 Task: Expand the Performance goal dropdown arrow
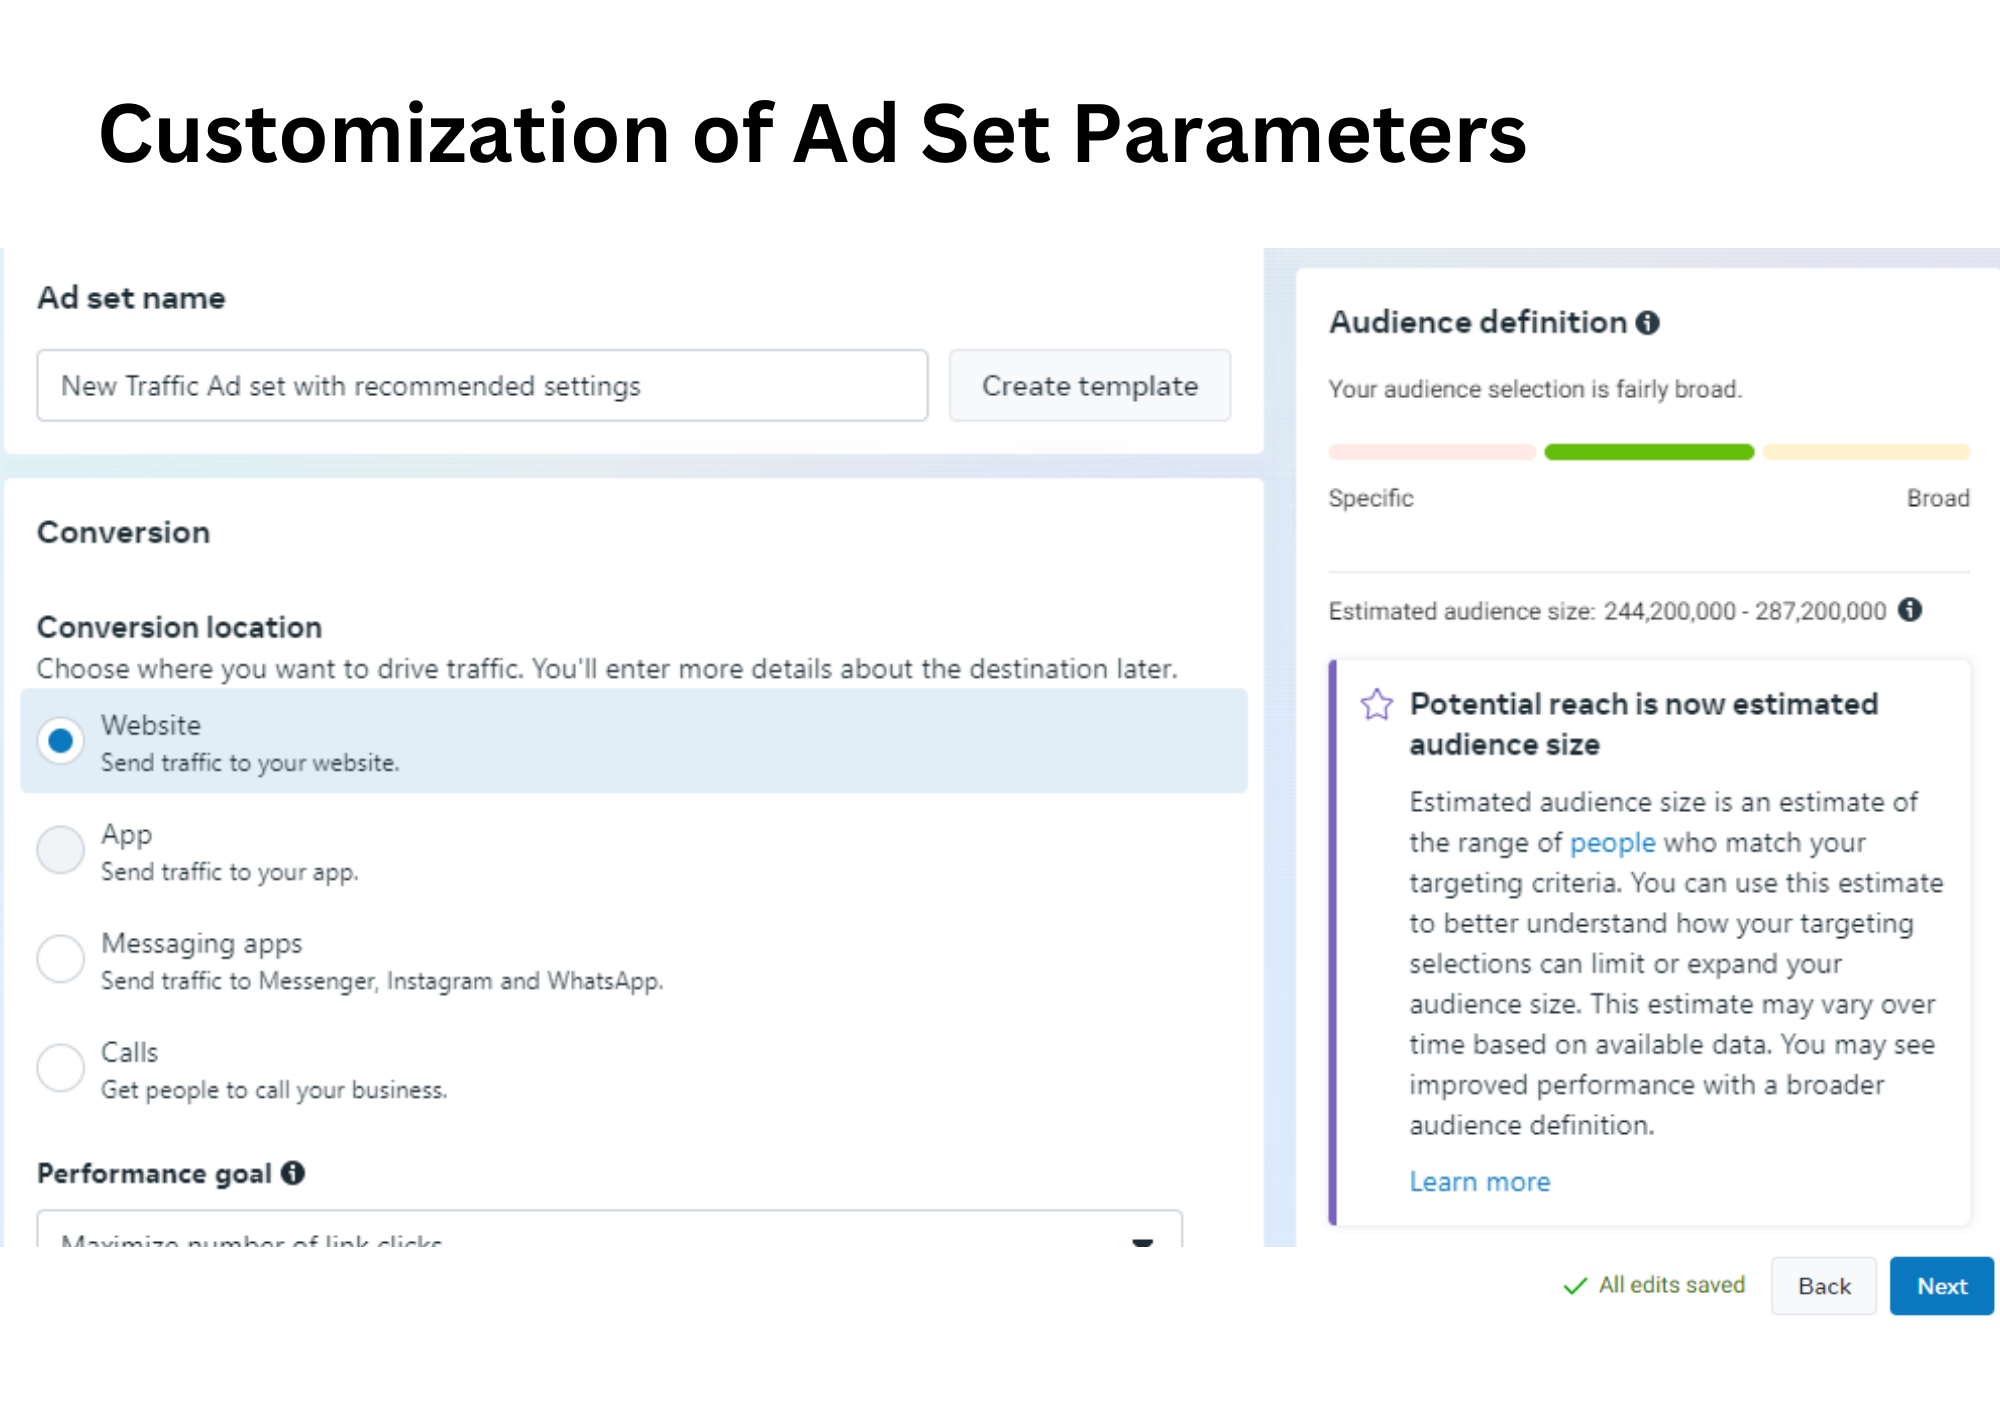click(1143, 1240)
